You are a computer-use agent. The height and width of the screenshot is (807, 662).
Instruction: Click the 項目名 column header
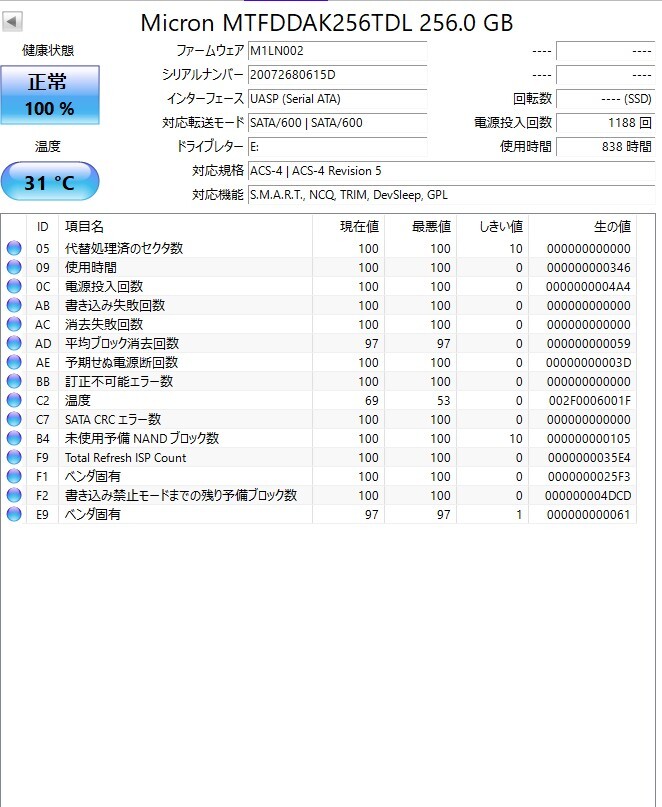(185, 226)
